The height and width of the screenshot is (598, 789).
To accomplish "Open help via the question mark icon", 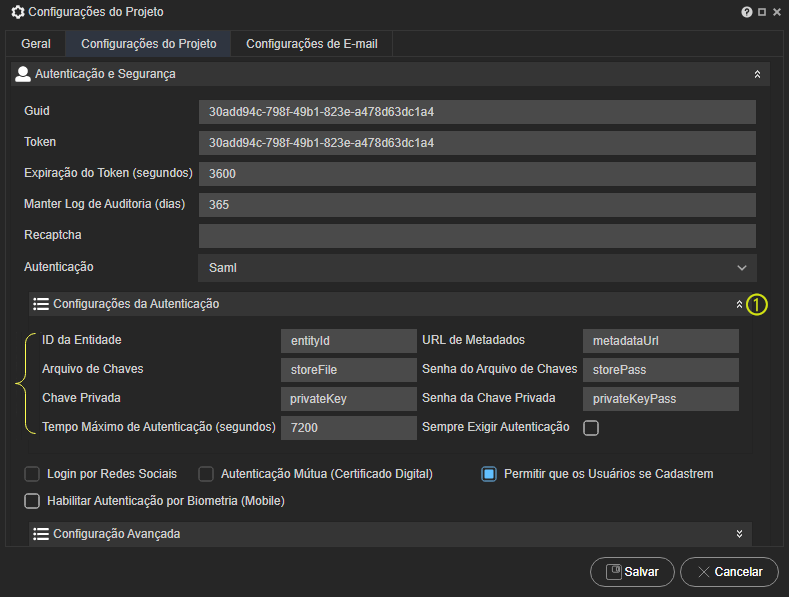I will [746, 12].
